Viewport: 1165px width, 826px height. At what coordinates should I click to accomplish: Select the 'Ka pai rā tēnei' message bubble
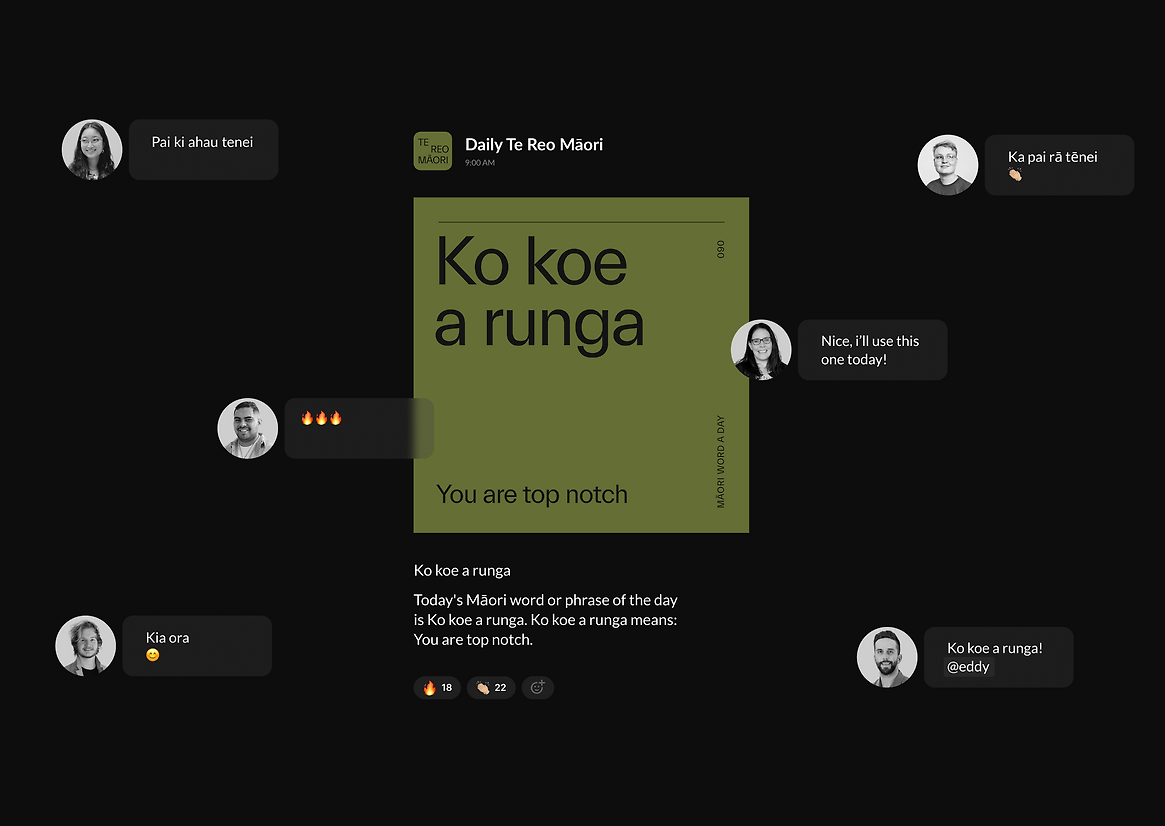pyautogui.click(x=1059, y=165)
